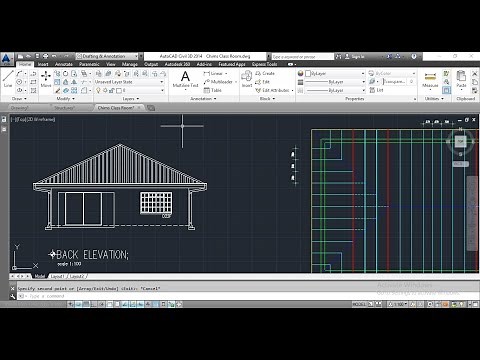Viewport: 480px width, 360px height.
Task: Click the New drawing icon in quick access toolbar
Action: click(21, 56)
